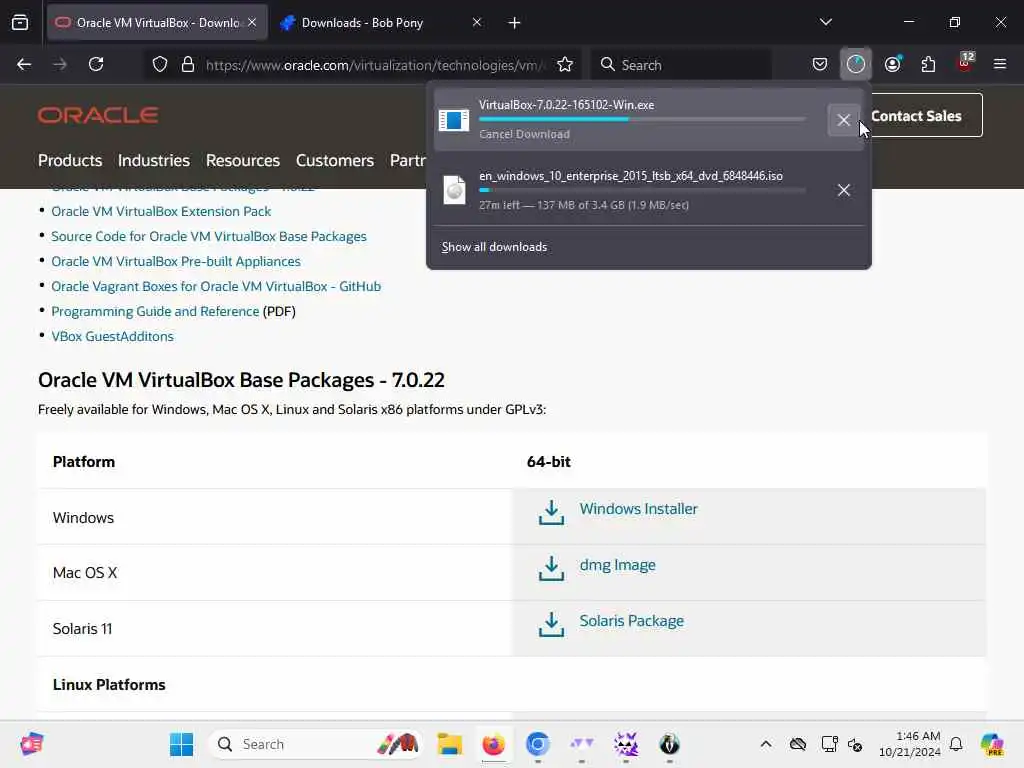Reload the current Oracle page

point(96,64)
